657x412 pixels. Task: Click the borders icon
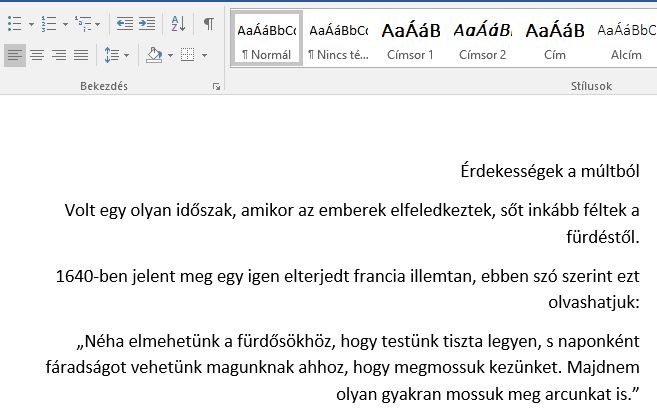pyautogui.click(x=186, y=54)
